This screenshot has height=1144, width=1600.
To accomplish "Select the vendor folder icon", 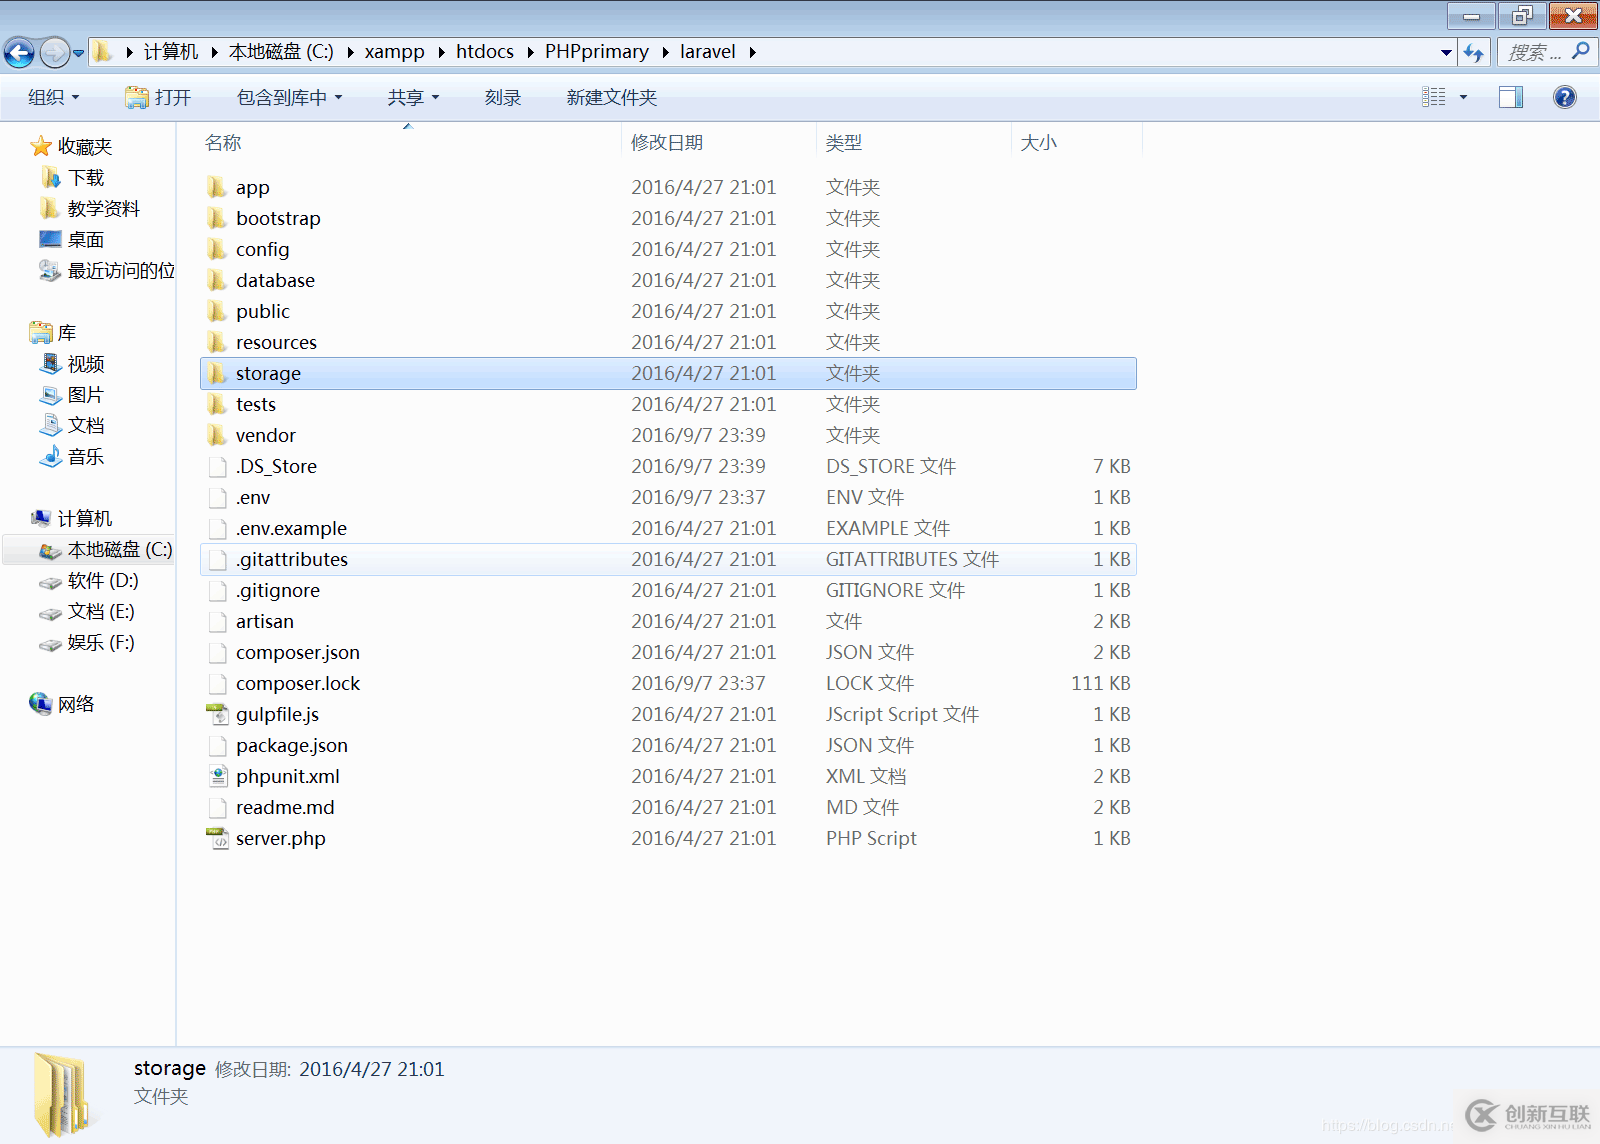I will (x=217, y=435).
